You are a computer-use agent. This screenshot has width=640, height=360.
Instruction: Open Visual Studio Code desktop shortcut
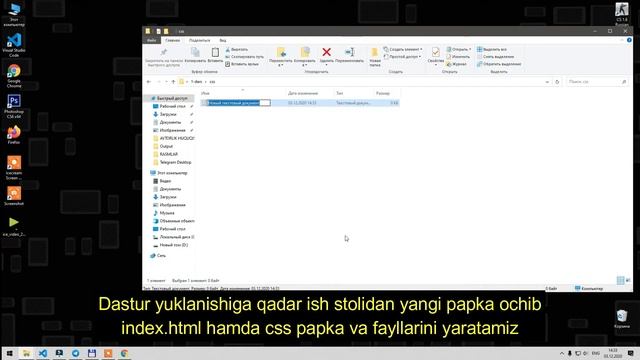[x=14, y=45]
